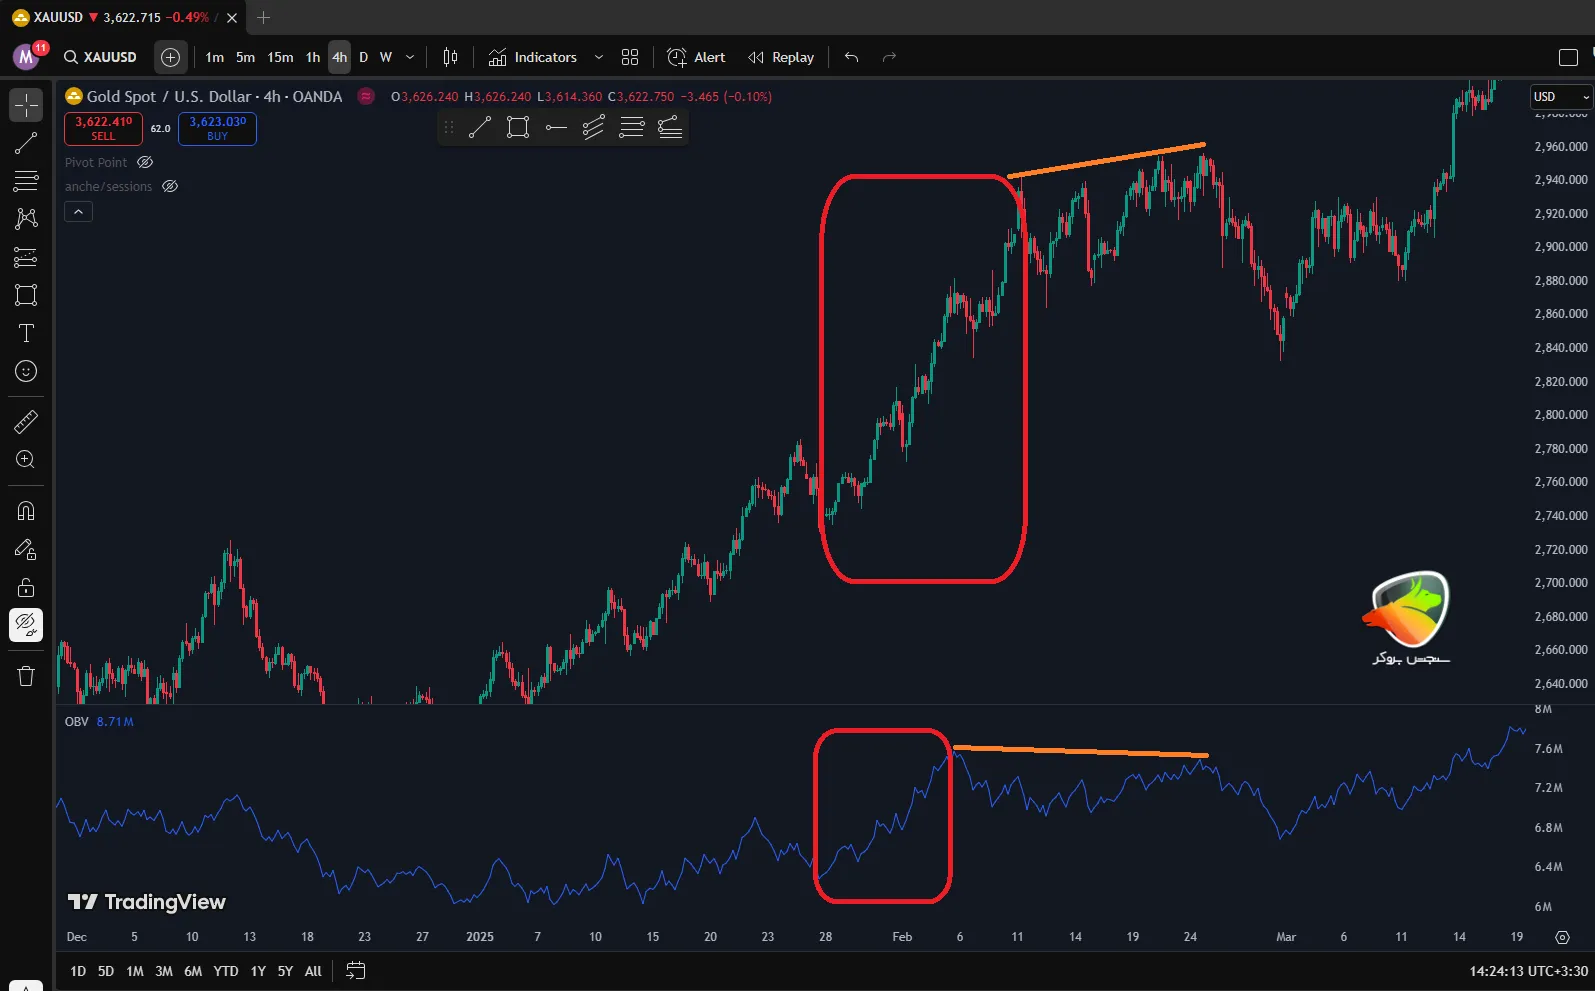Viewport: 1595px width, 991px height.
Task: Toggle hide all drawings button
Action: pyautogui.click(x=26, y=625)
